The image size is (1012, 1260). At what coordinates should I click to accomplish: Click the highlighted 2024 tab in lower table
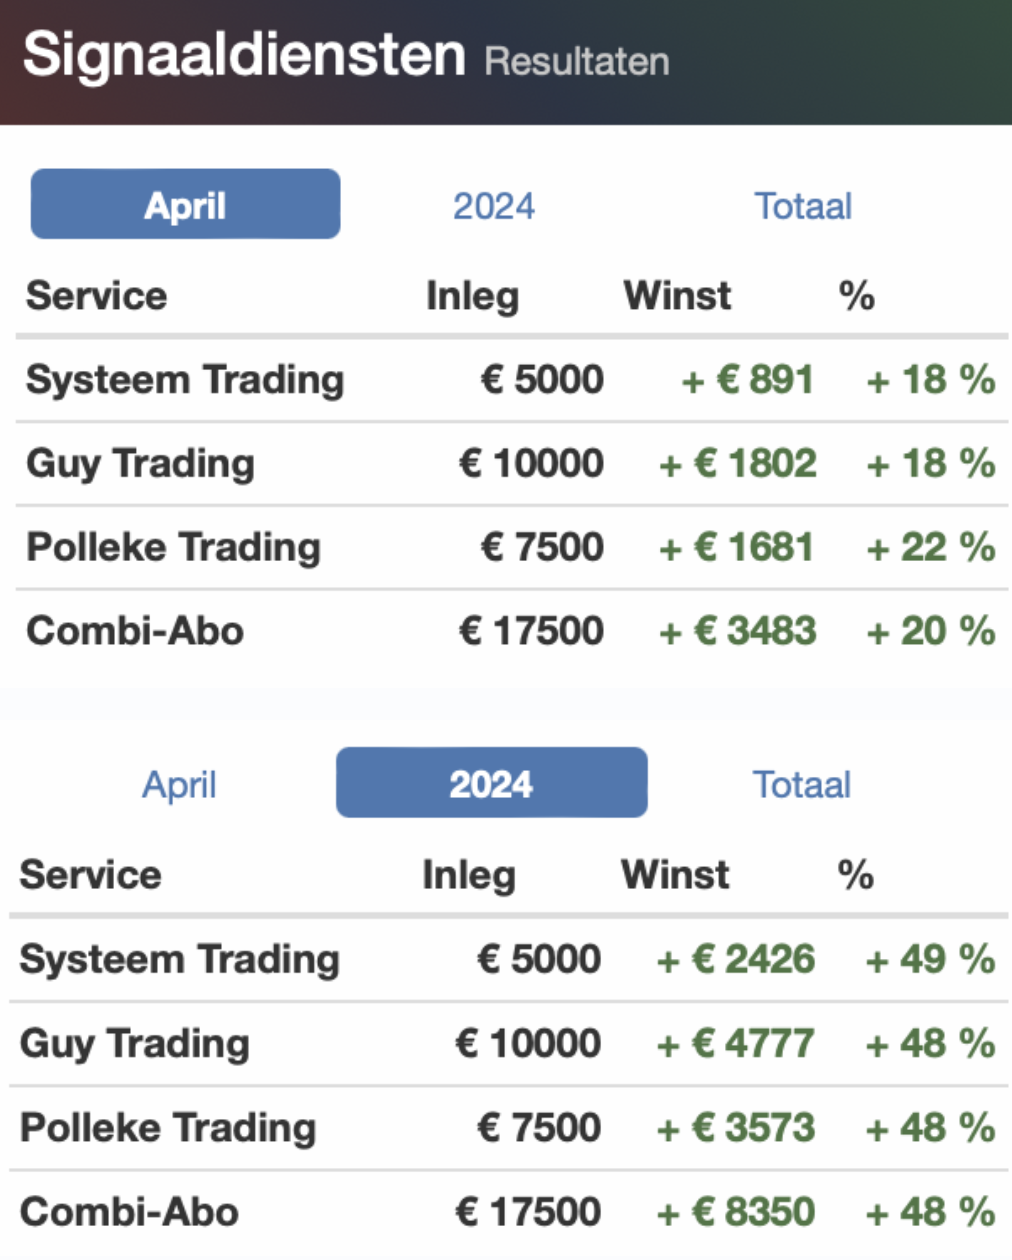(491, 782)
